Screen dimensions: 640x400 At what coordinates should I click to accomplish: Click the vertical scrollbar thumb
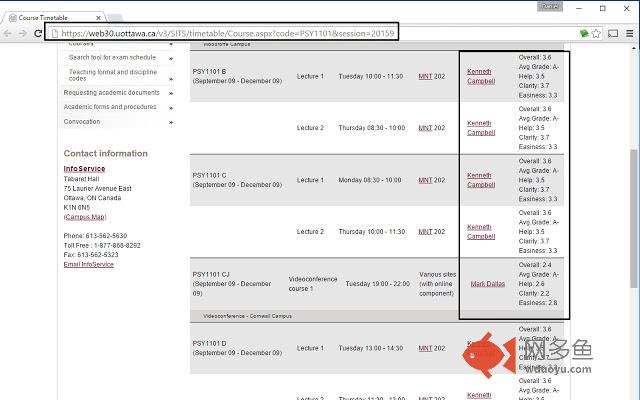[x=634, y=218]
